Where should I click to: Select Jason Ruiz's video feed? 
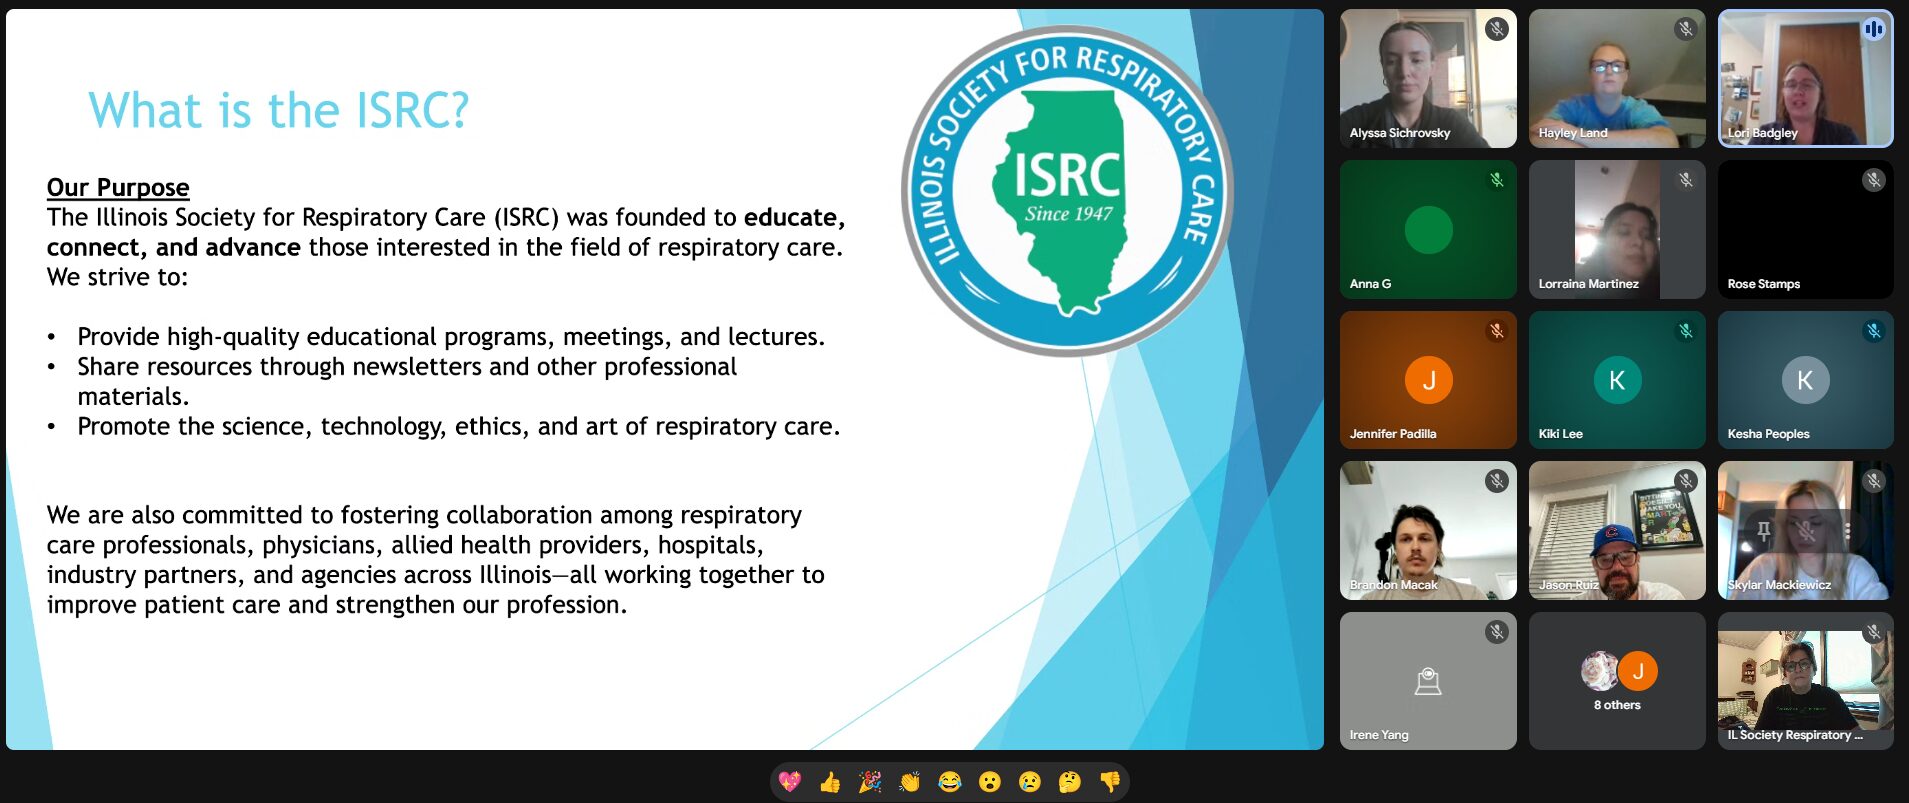tap(1617, 531)
